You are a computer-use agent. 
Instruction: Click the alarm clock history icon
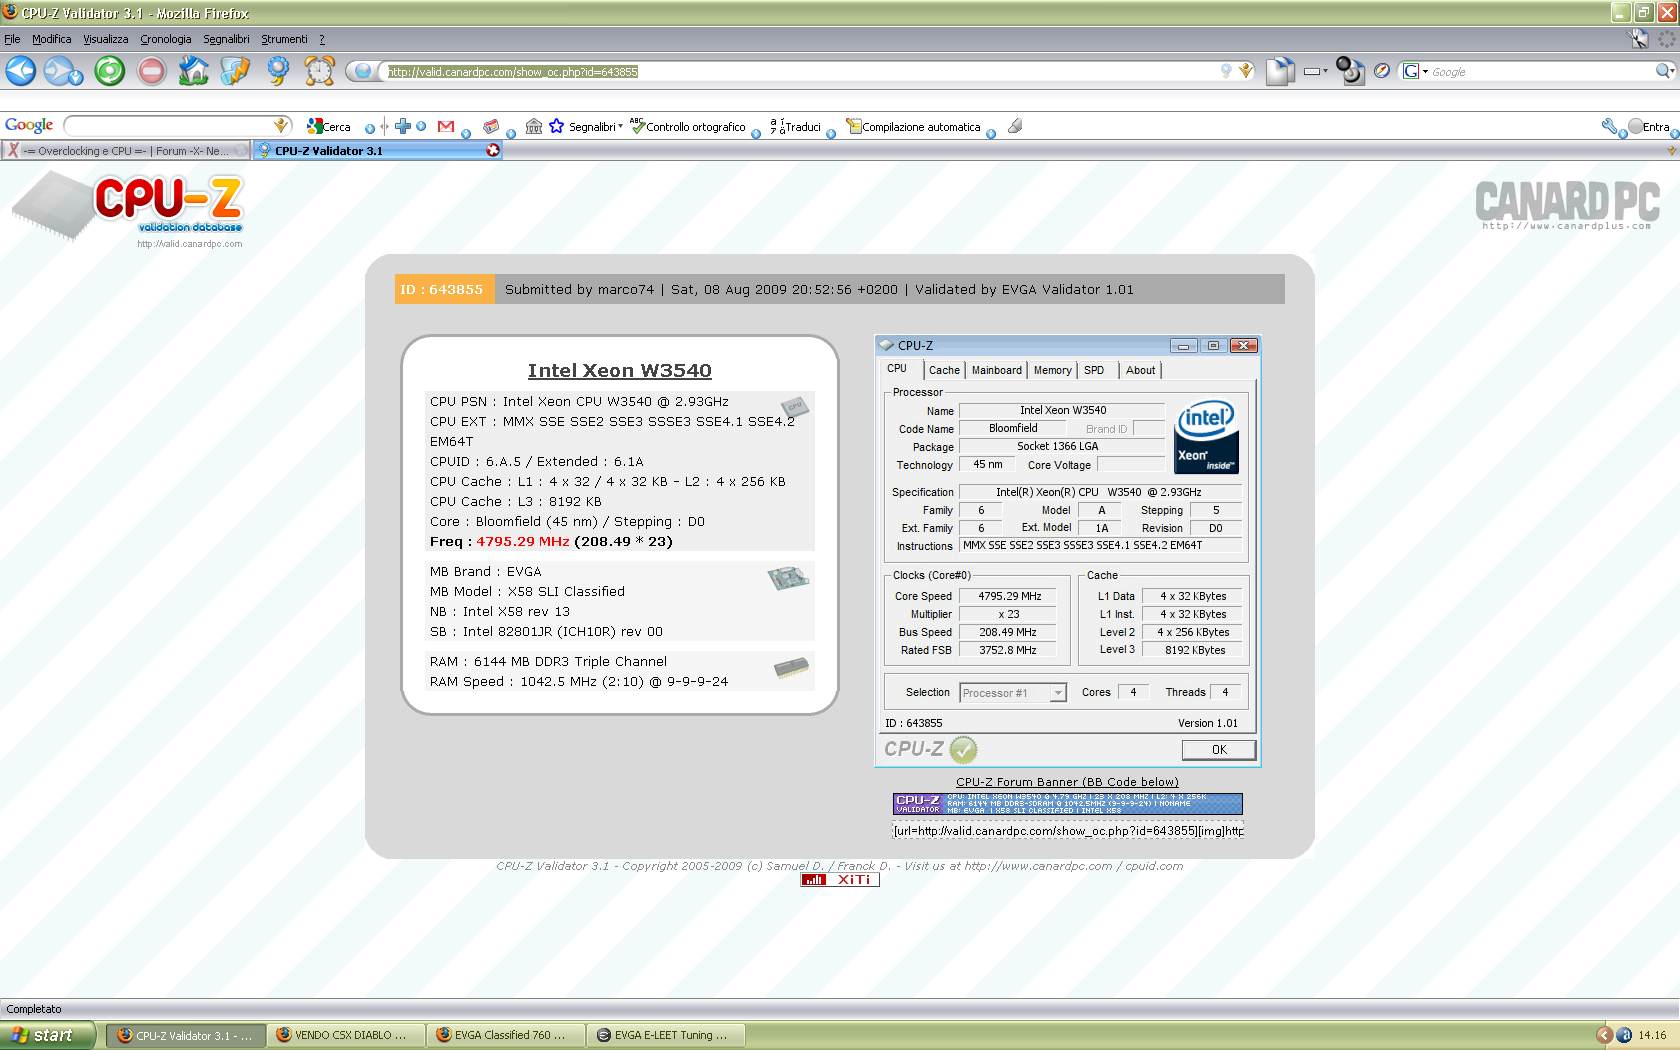pos(320,71)
